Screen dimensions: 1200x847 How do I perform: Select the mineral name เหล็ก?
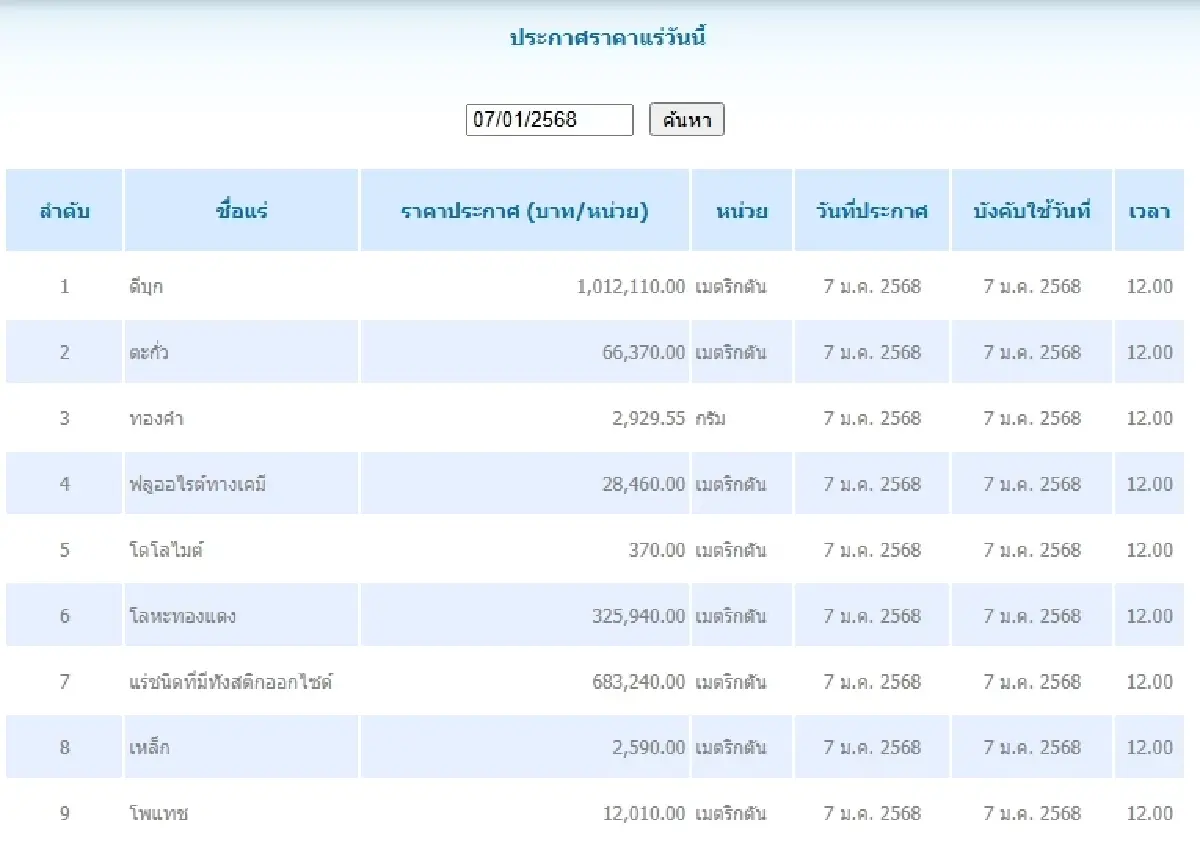coord(149,747)
